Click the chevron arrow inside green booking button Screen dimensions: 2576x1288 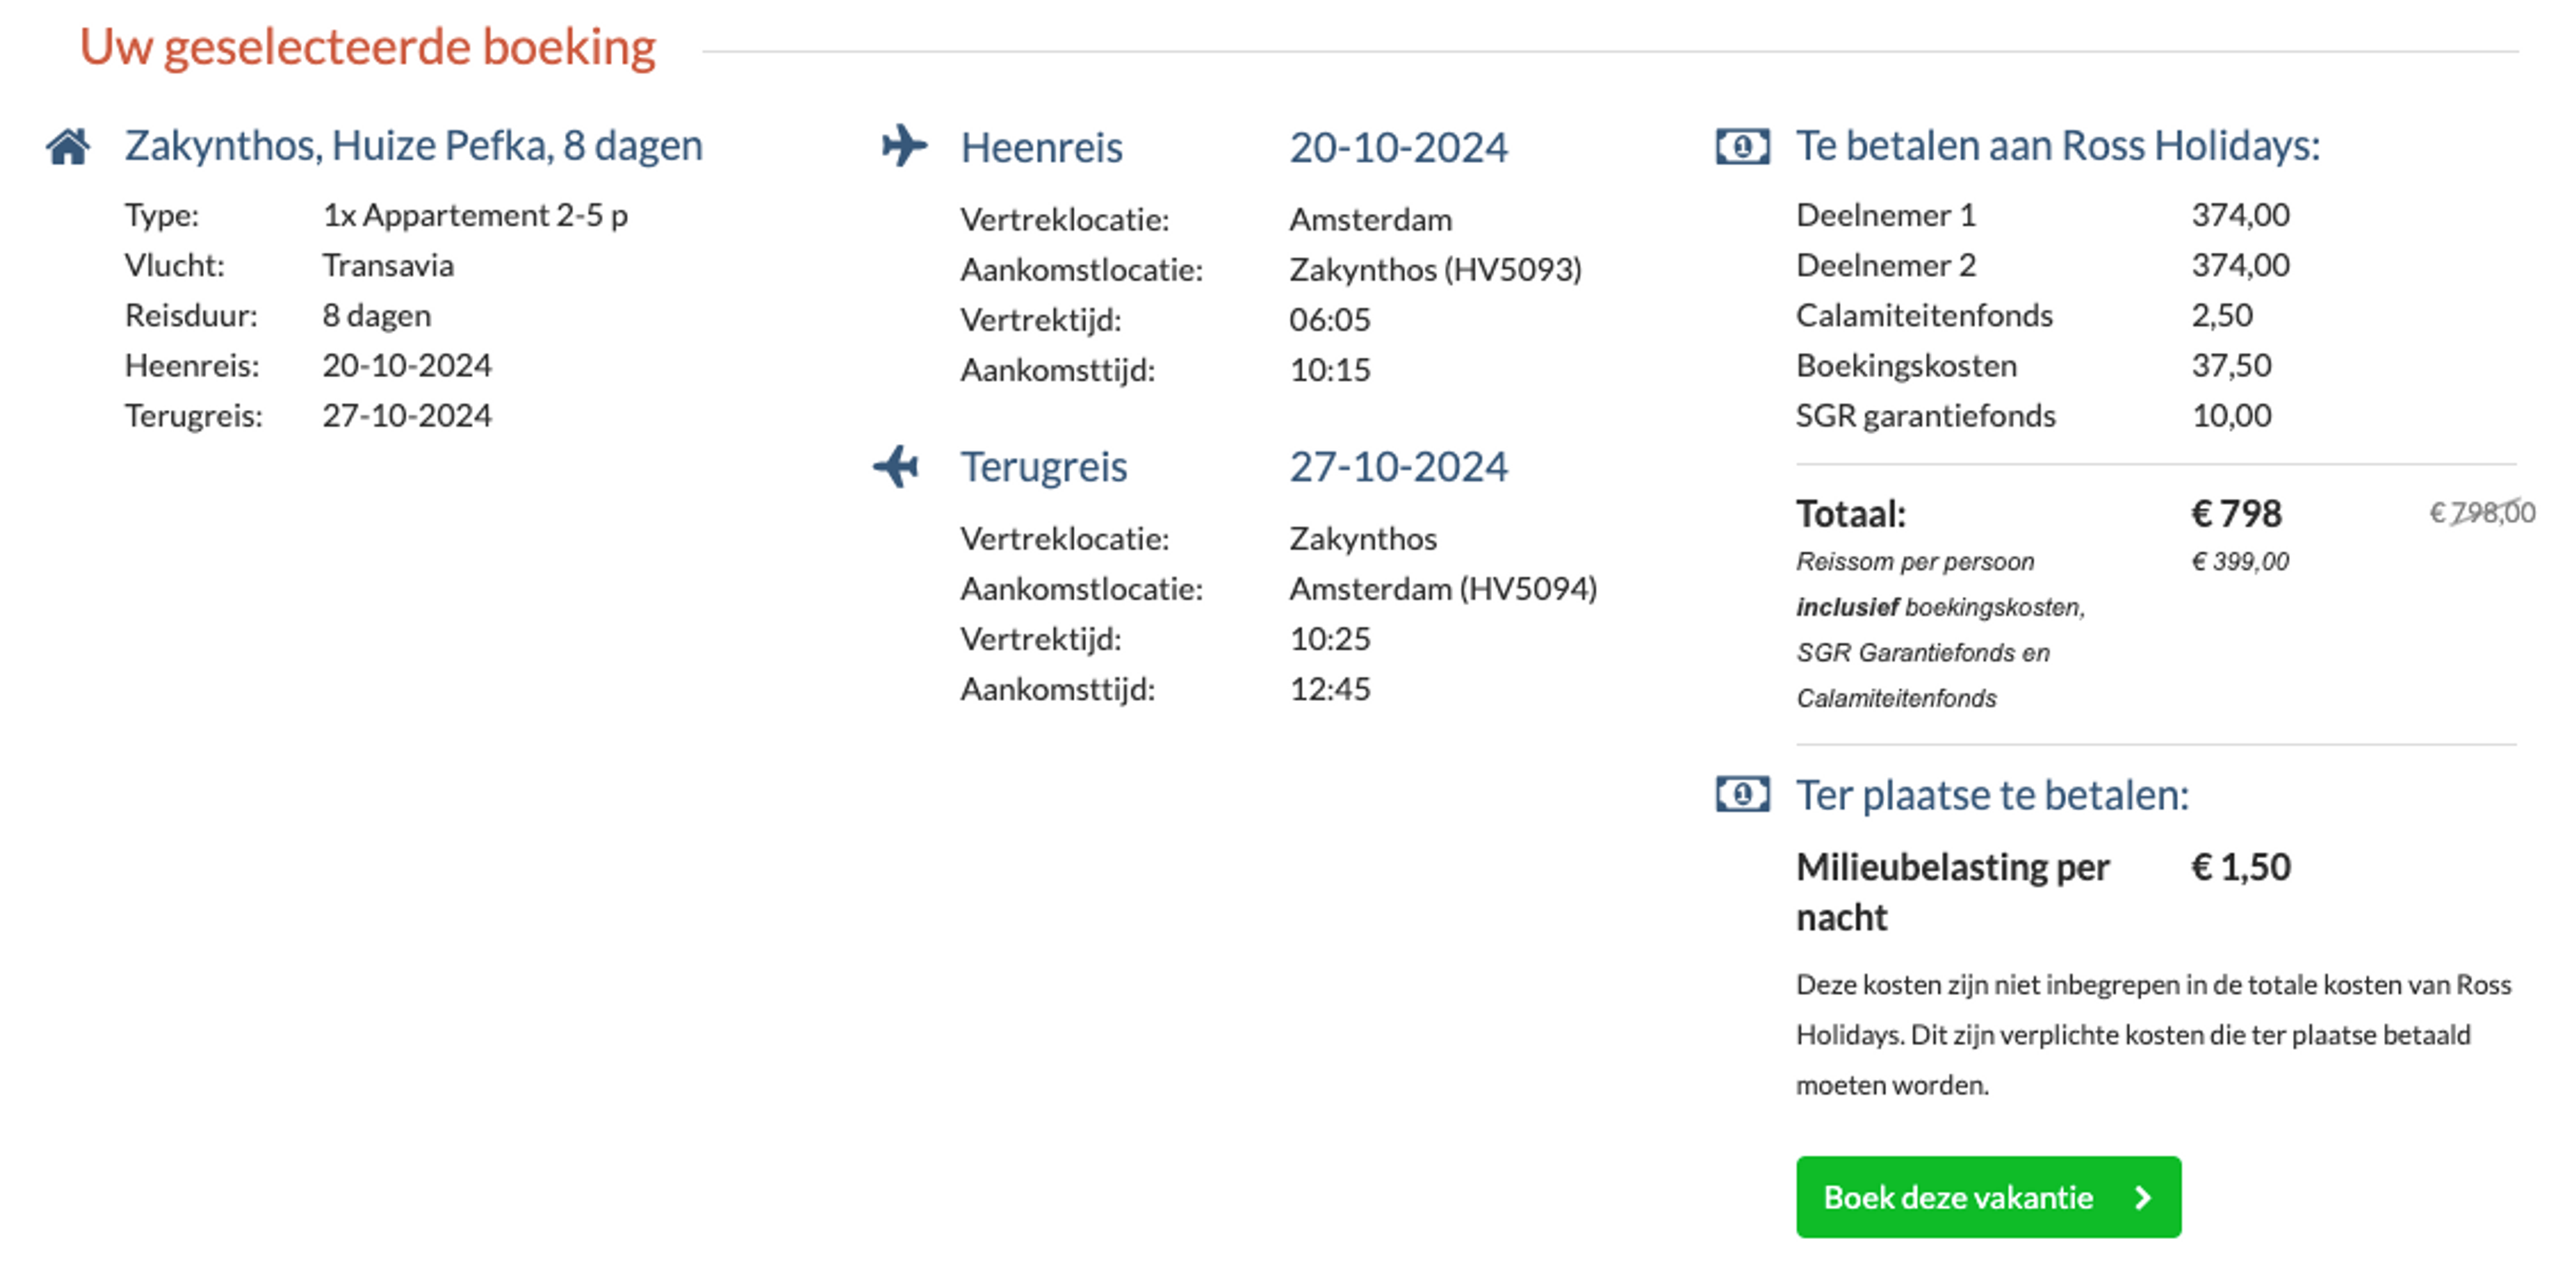tap(2142, 1197)
